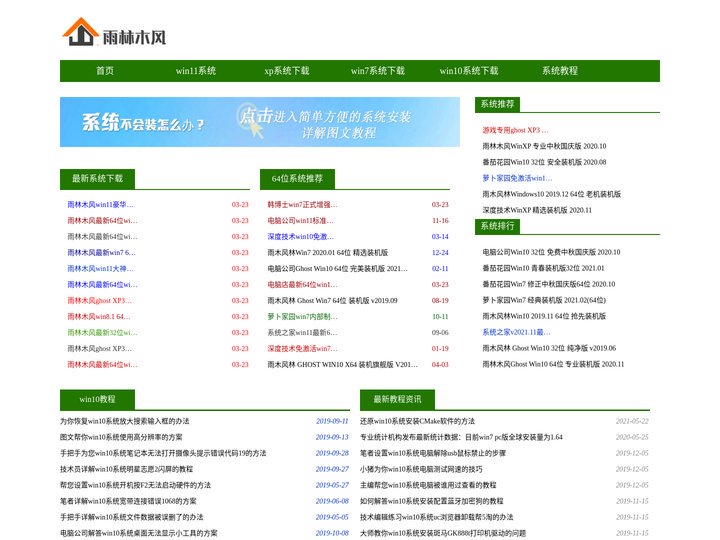Image resolution: width=720 pixels, height=540 pixels.
Task: Open 番茄花园Win10 32位 安全装机版 2020.08
Action: pyautogui.click(x=544, y=162)
